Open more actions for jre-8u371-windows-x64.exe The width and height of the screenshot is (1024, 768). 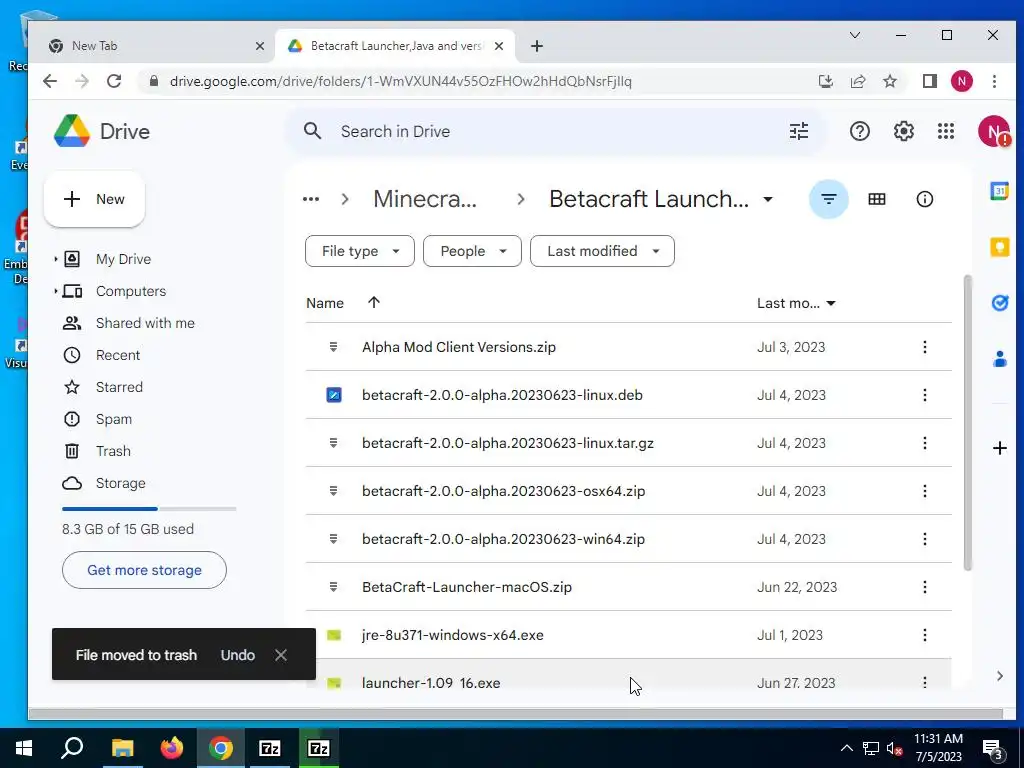pyautogui.click(x=924, y=635)
